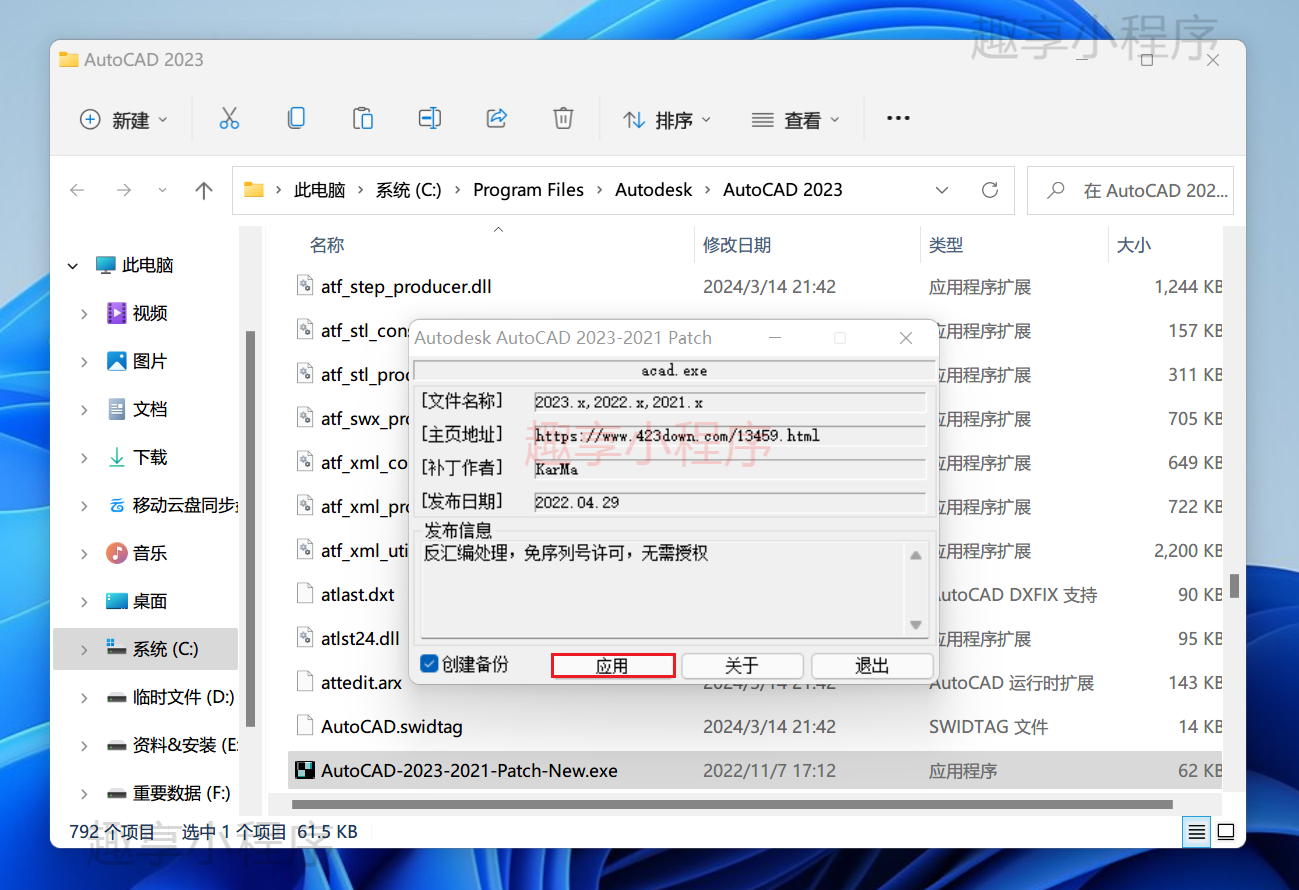This screenshot has height=890, width=1299.
Task: Open the 排序 sort dropdown
Action: 667,119
